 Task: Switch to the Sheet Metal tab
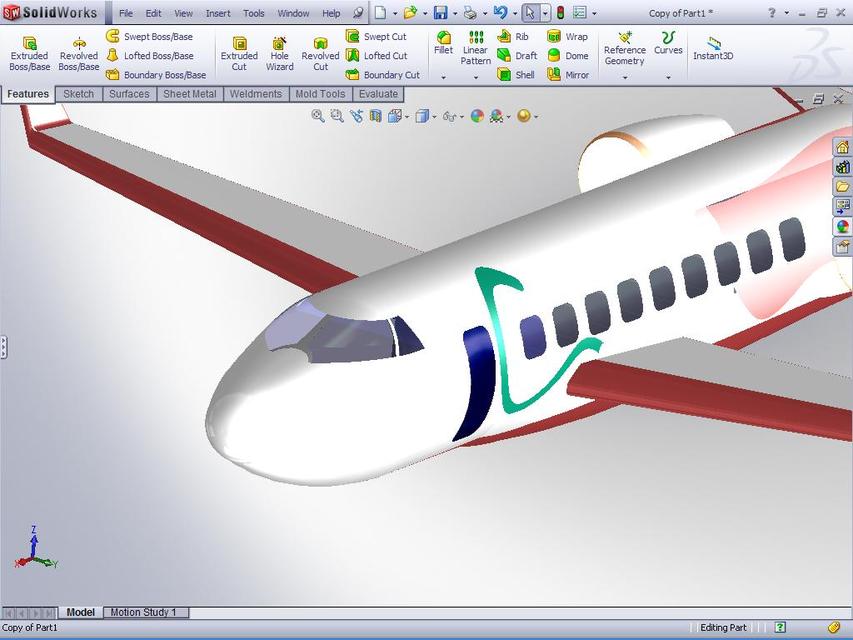click(189, 93)
